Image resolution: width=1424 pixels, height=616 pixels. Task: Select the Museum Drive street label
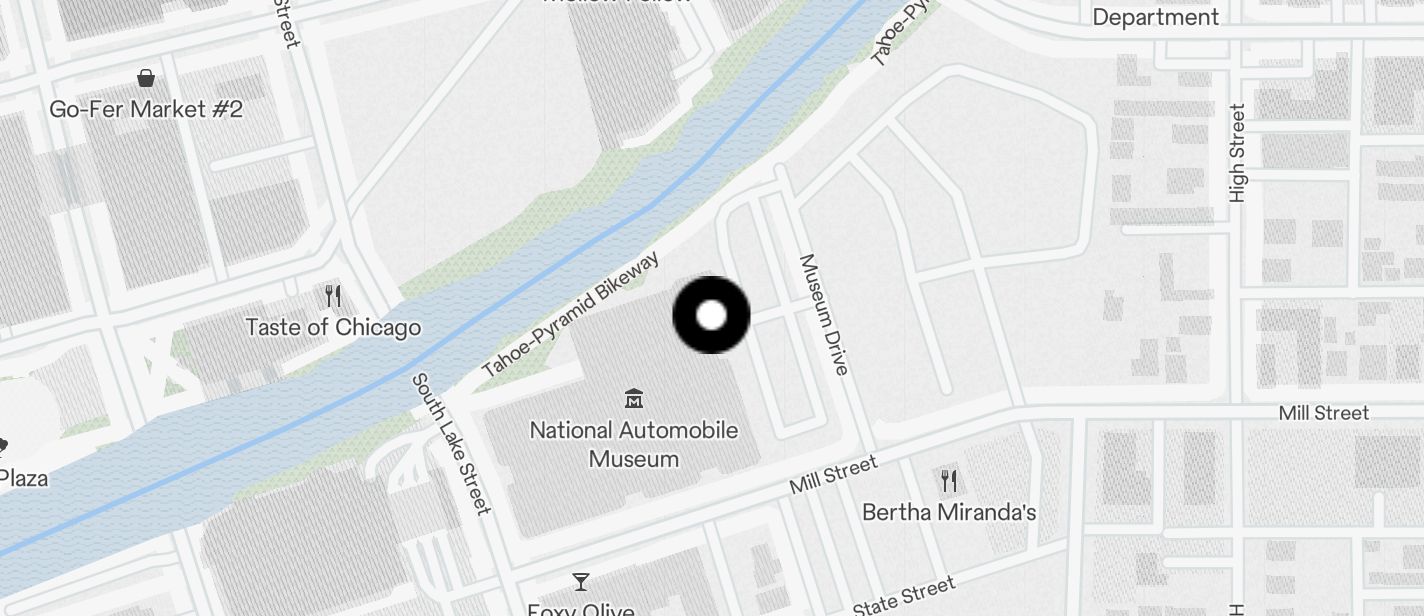tap(823, 315)
